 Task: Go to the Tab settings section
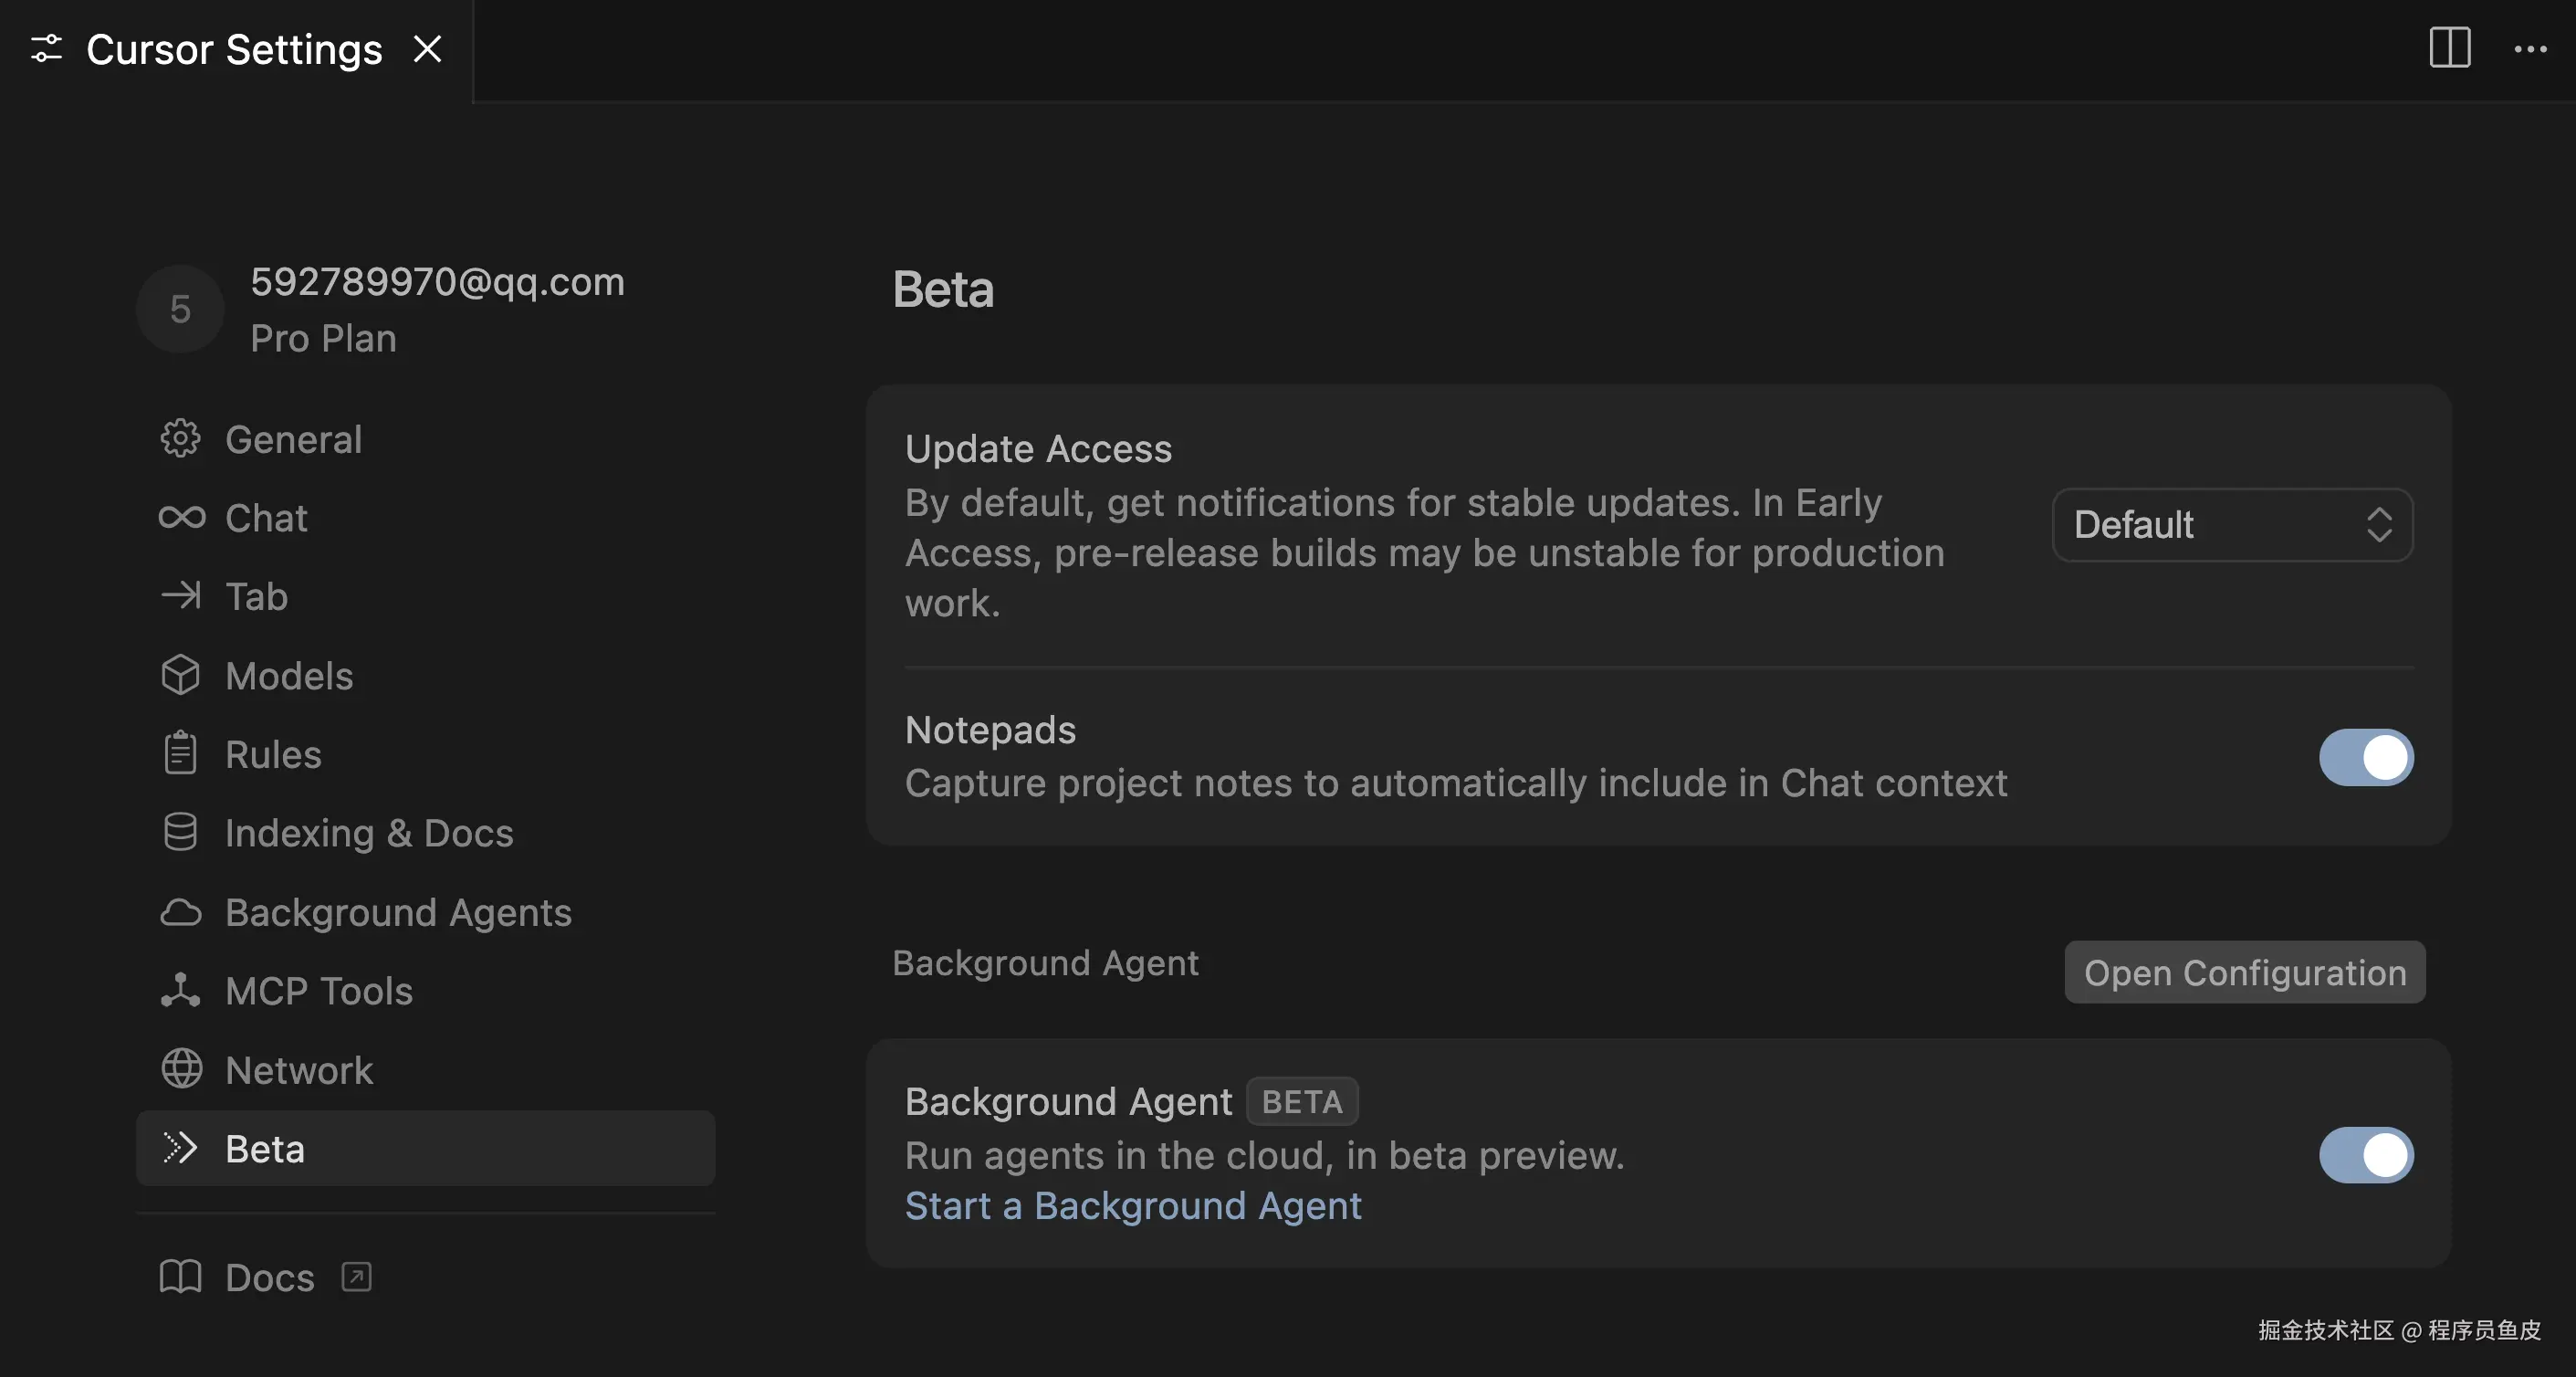click(256, 597)
